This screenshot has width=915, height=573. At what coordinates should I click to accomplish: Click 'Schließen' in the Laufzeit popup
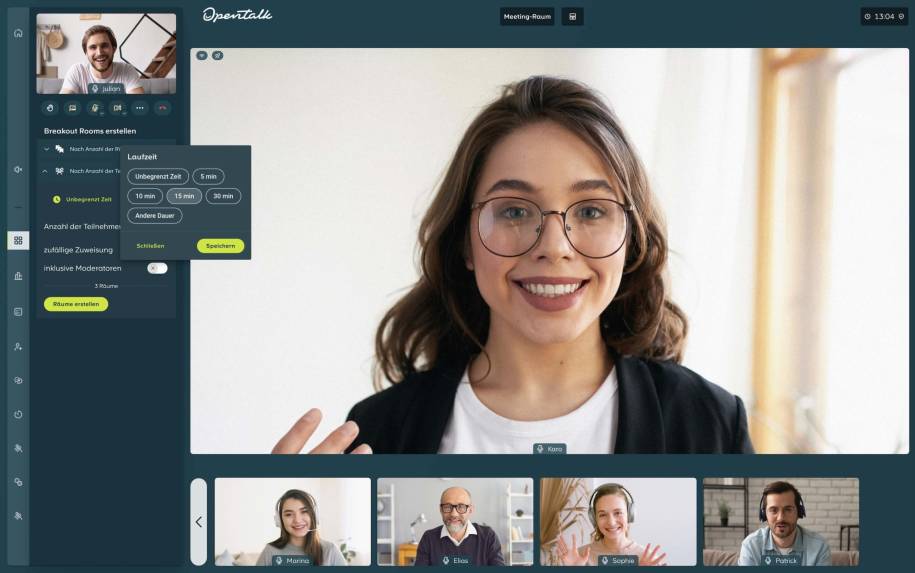click(x=150, y=246)
